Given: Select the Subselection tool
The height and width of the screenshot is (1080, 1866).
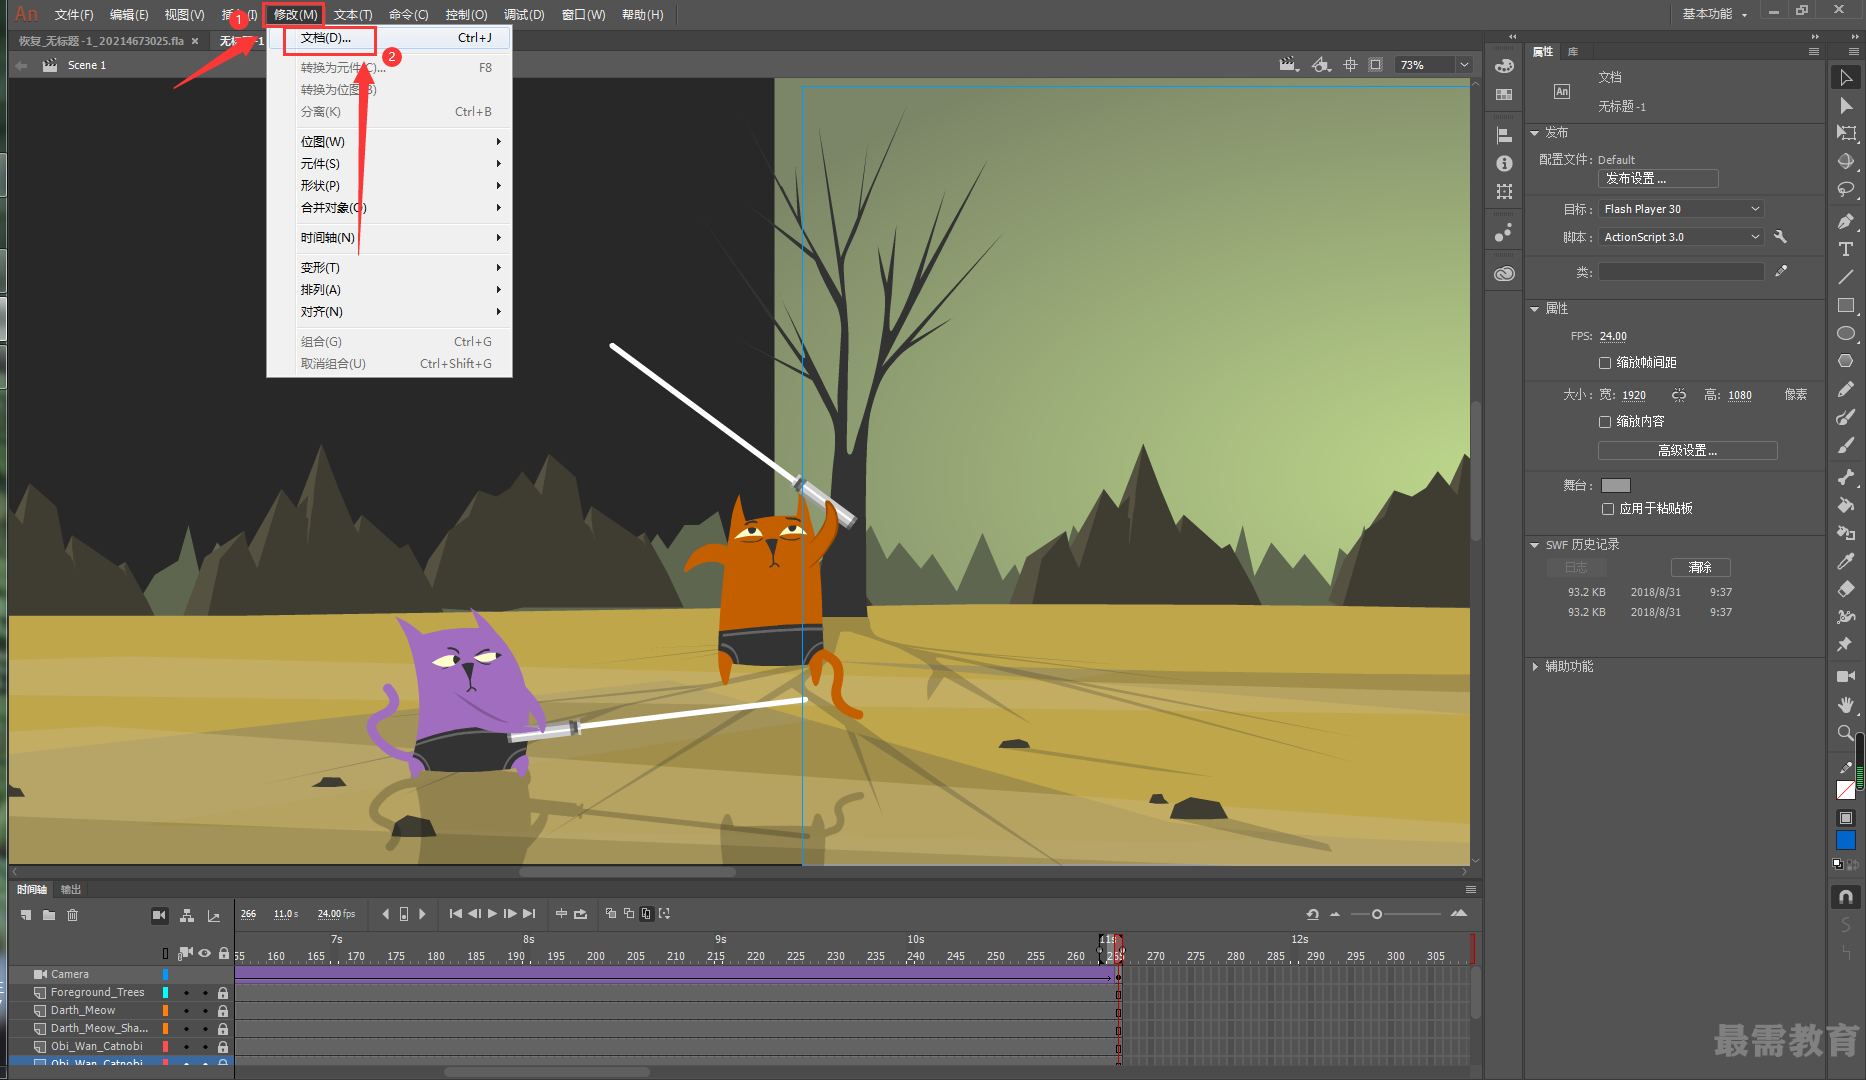Looking at the screenshot, I should click(1846, 105).
